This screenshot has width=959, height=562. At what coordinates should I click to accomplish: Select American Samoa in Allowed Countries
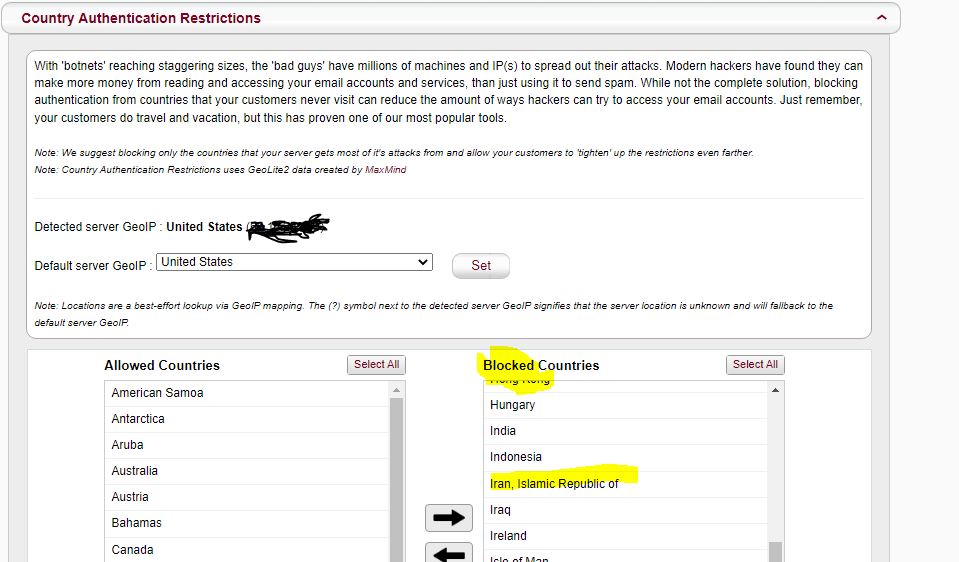coord(157,393)
